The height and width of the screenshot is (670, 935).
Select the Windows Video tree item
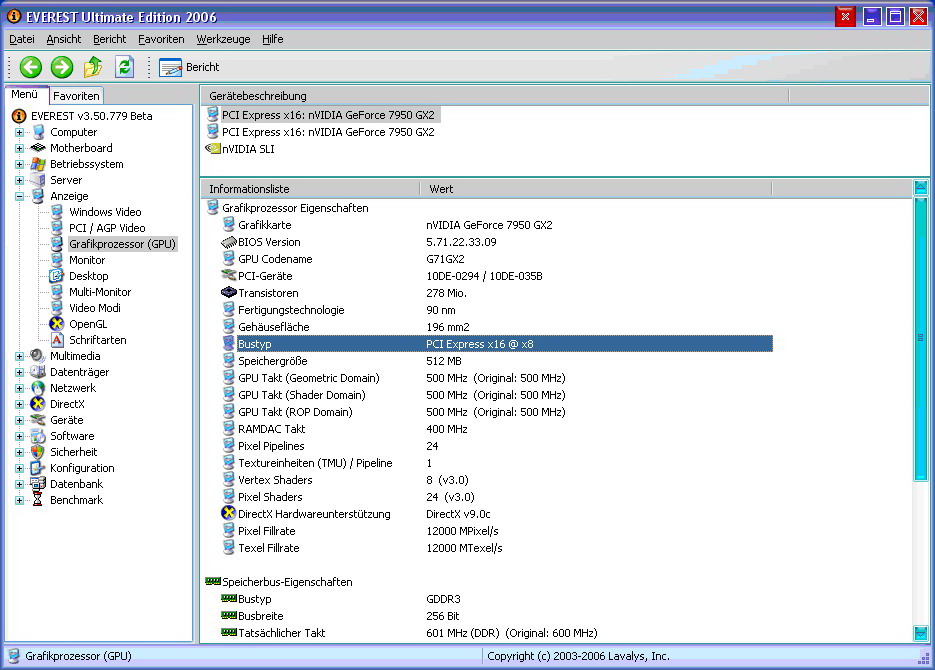point(105,212)
